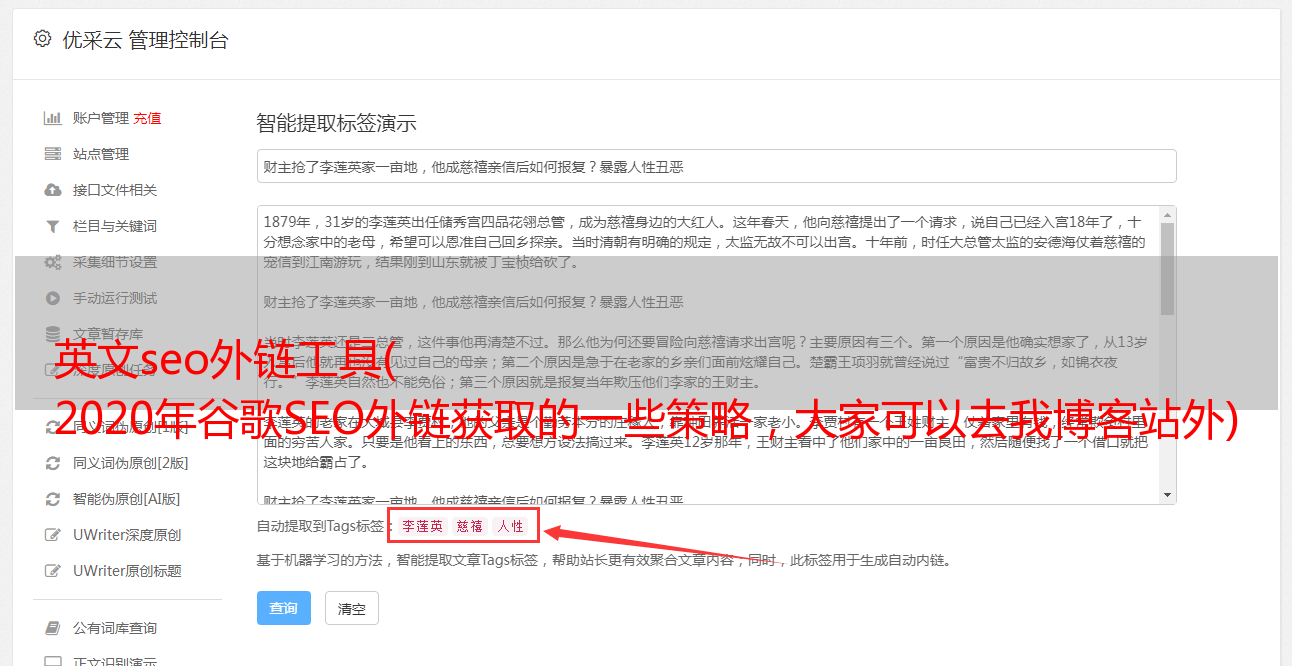Image resolution: width=1292 pixels, height=666 pixels.
Task: Click the 李莲英 extracted tag
Action: pos(422,526)
